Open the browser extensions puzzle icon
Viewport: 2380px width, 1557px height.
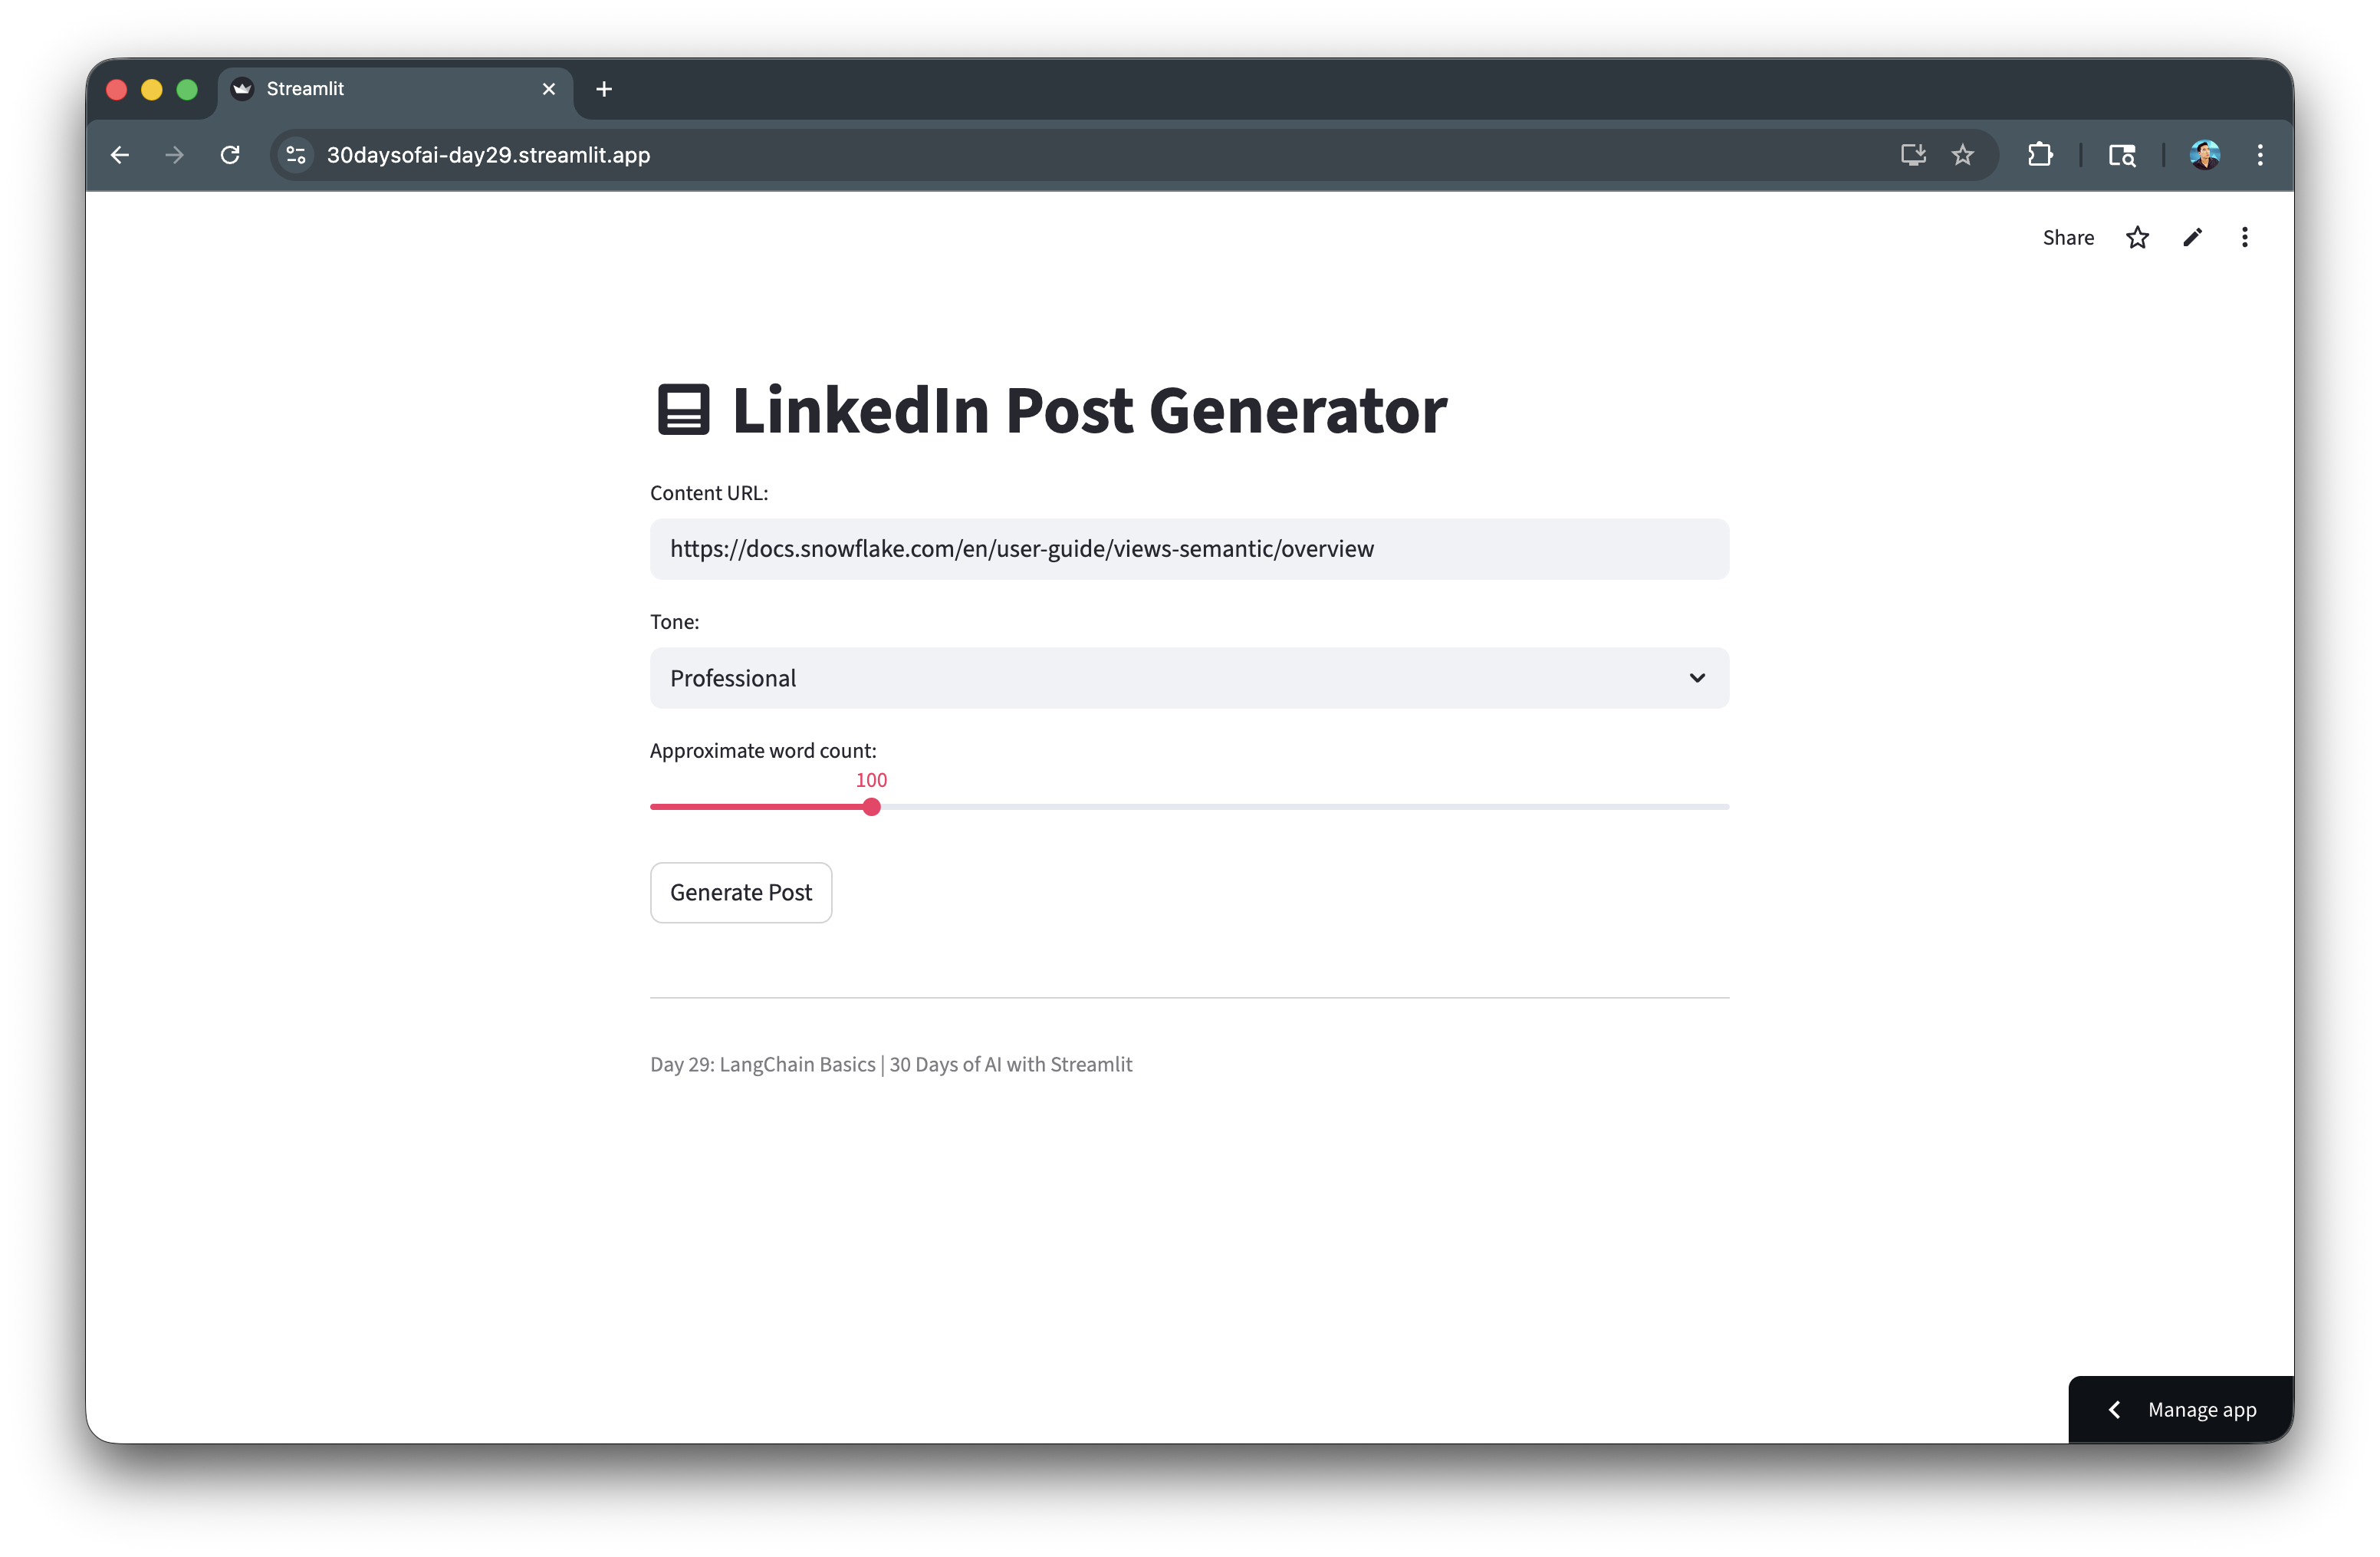(x=2040, y=155)
